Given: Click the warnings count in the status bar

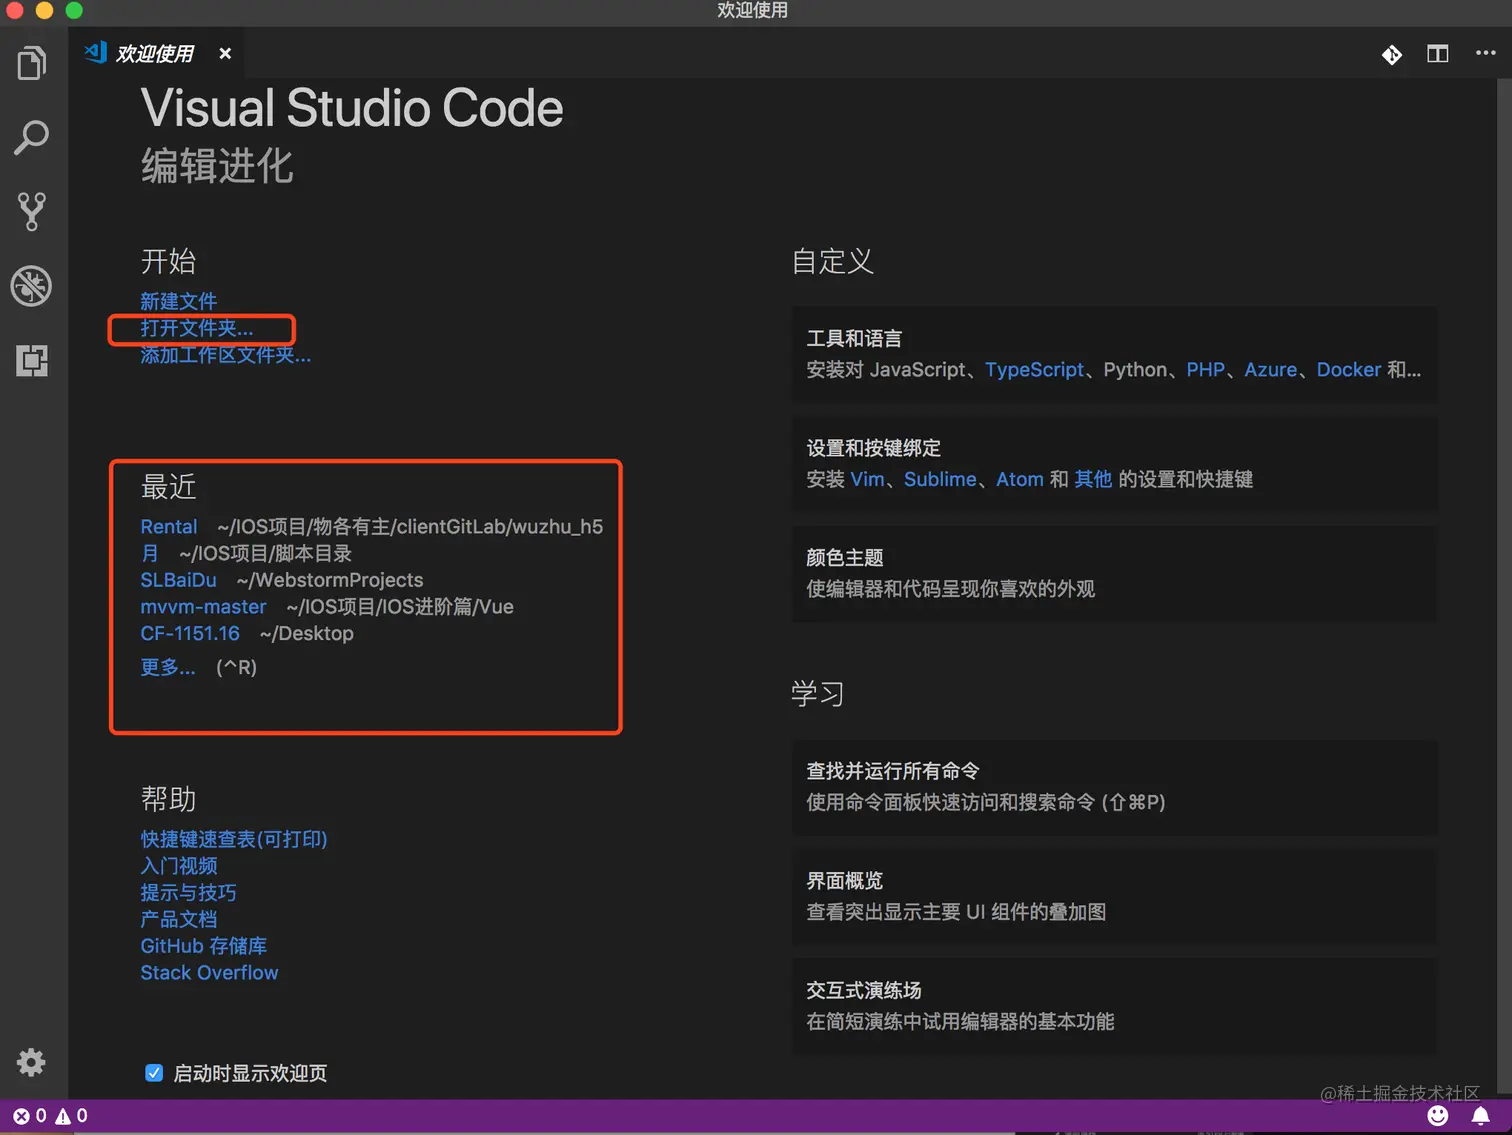Looking at the screenshot, I should 71,1116.
